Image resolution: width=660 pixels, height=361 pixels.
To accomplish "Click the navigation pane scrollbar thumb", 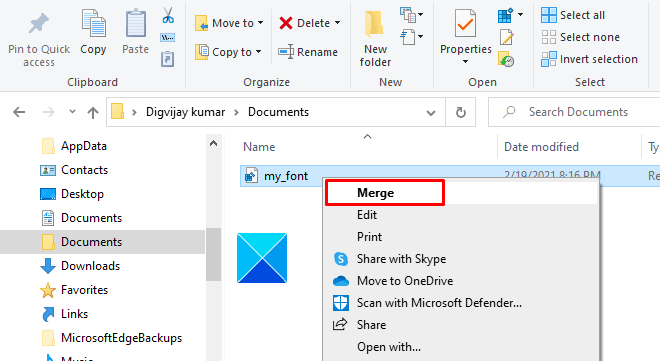I will 213,254.
